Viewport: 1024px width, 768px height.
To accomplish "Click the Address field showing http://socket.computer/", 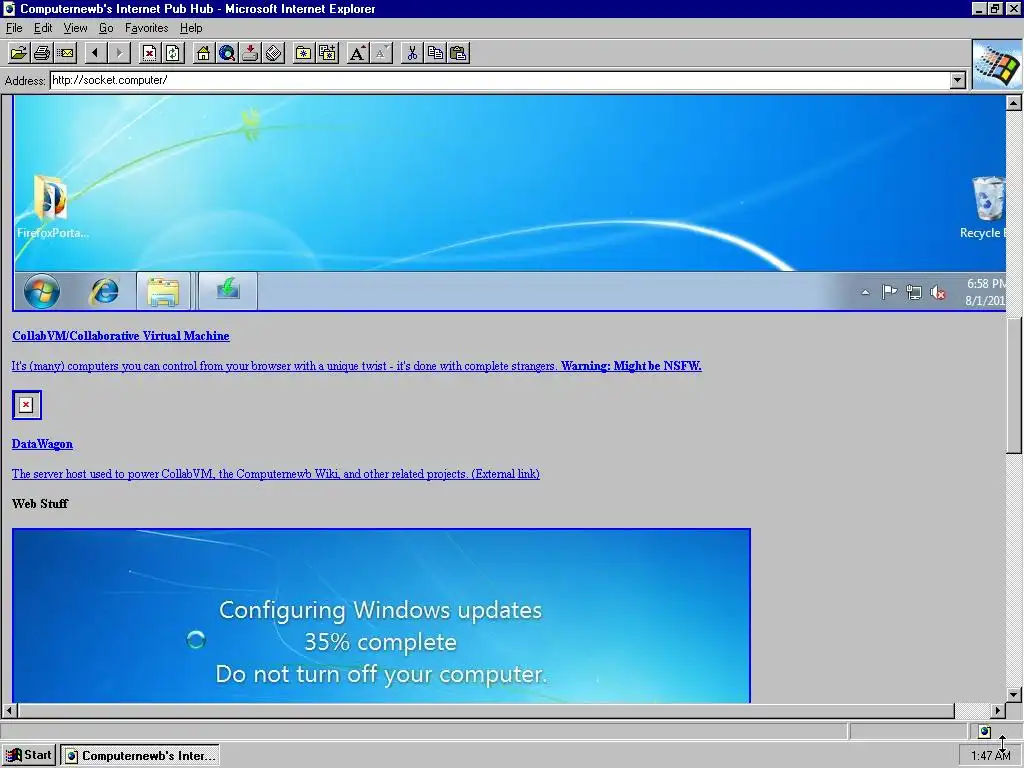I will 500,80.
